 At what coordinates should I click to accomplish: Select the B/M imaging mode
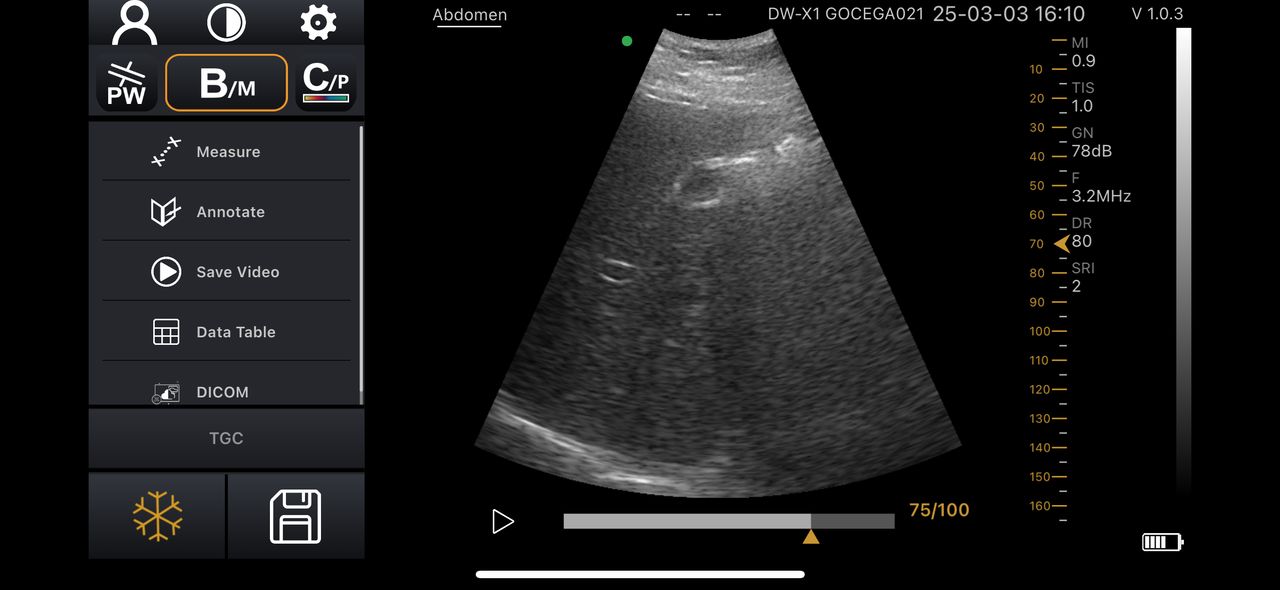click(x=226, y=83)
